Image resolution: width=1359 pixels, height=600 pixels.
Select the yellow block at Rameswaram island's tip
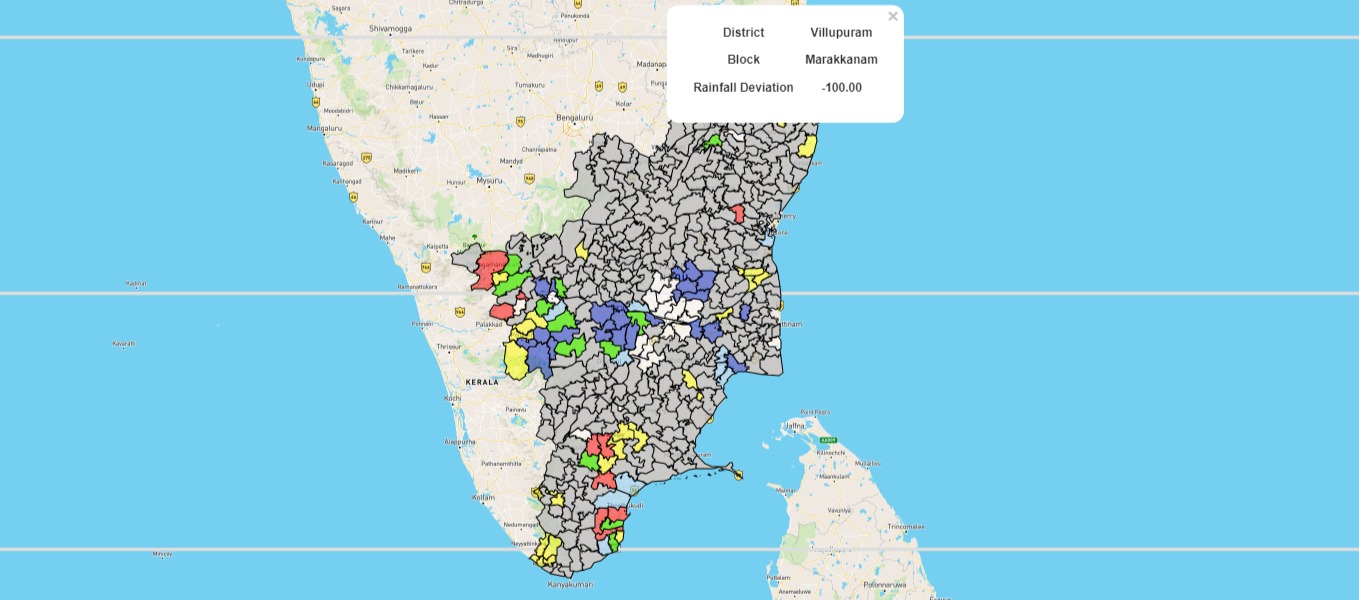[738, 474]
